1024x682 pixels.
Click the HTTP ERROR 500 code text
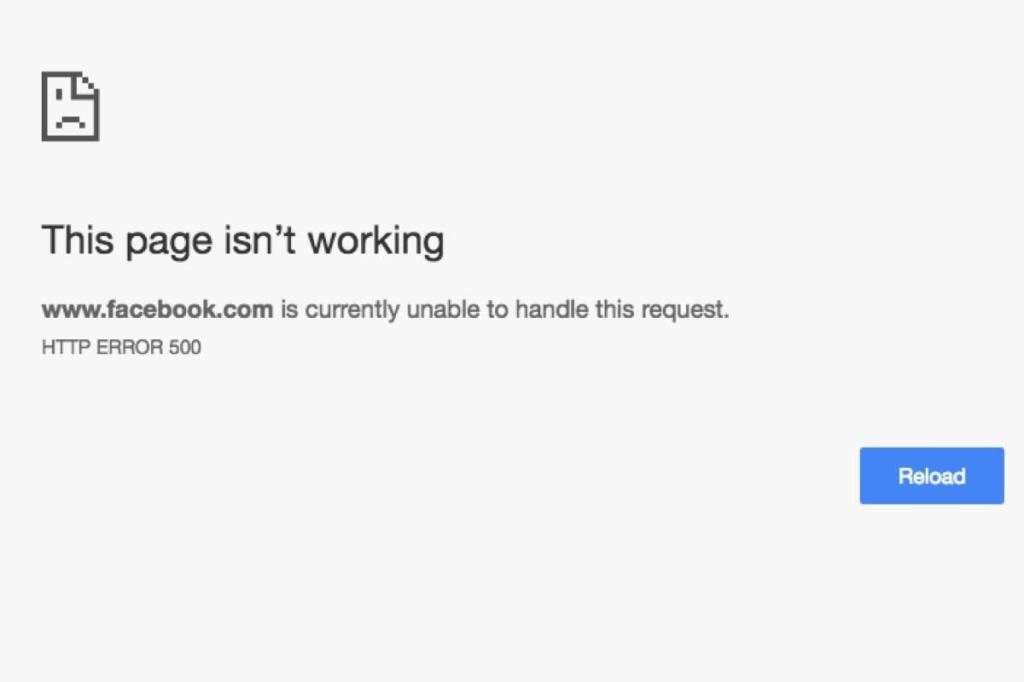coord(121,347)
